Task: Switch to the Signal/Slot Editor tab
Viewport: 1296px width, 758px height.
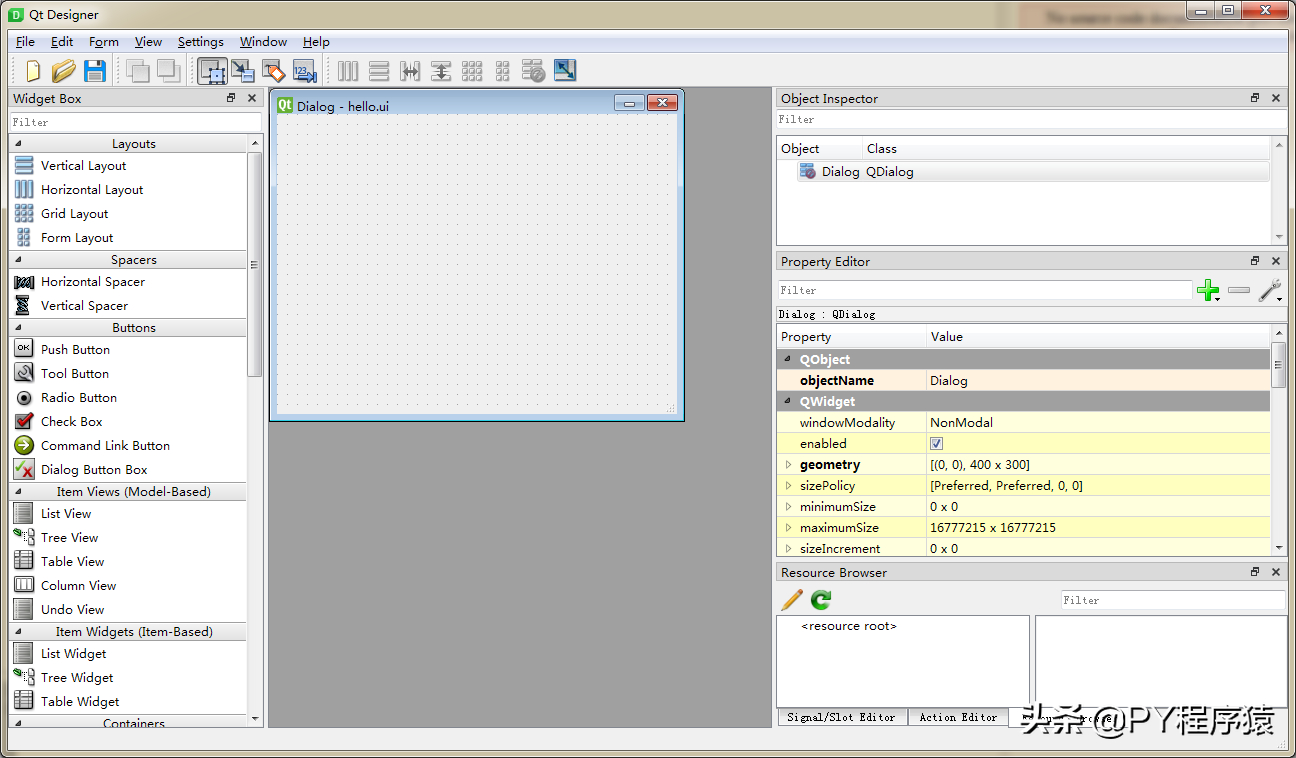Action: pyautogui.click(x=841, y=717)
